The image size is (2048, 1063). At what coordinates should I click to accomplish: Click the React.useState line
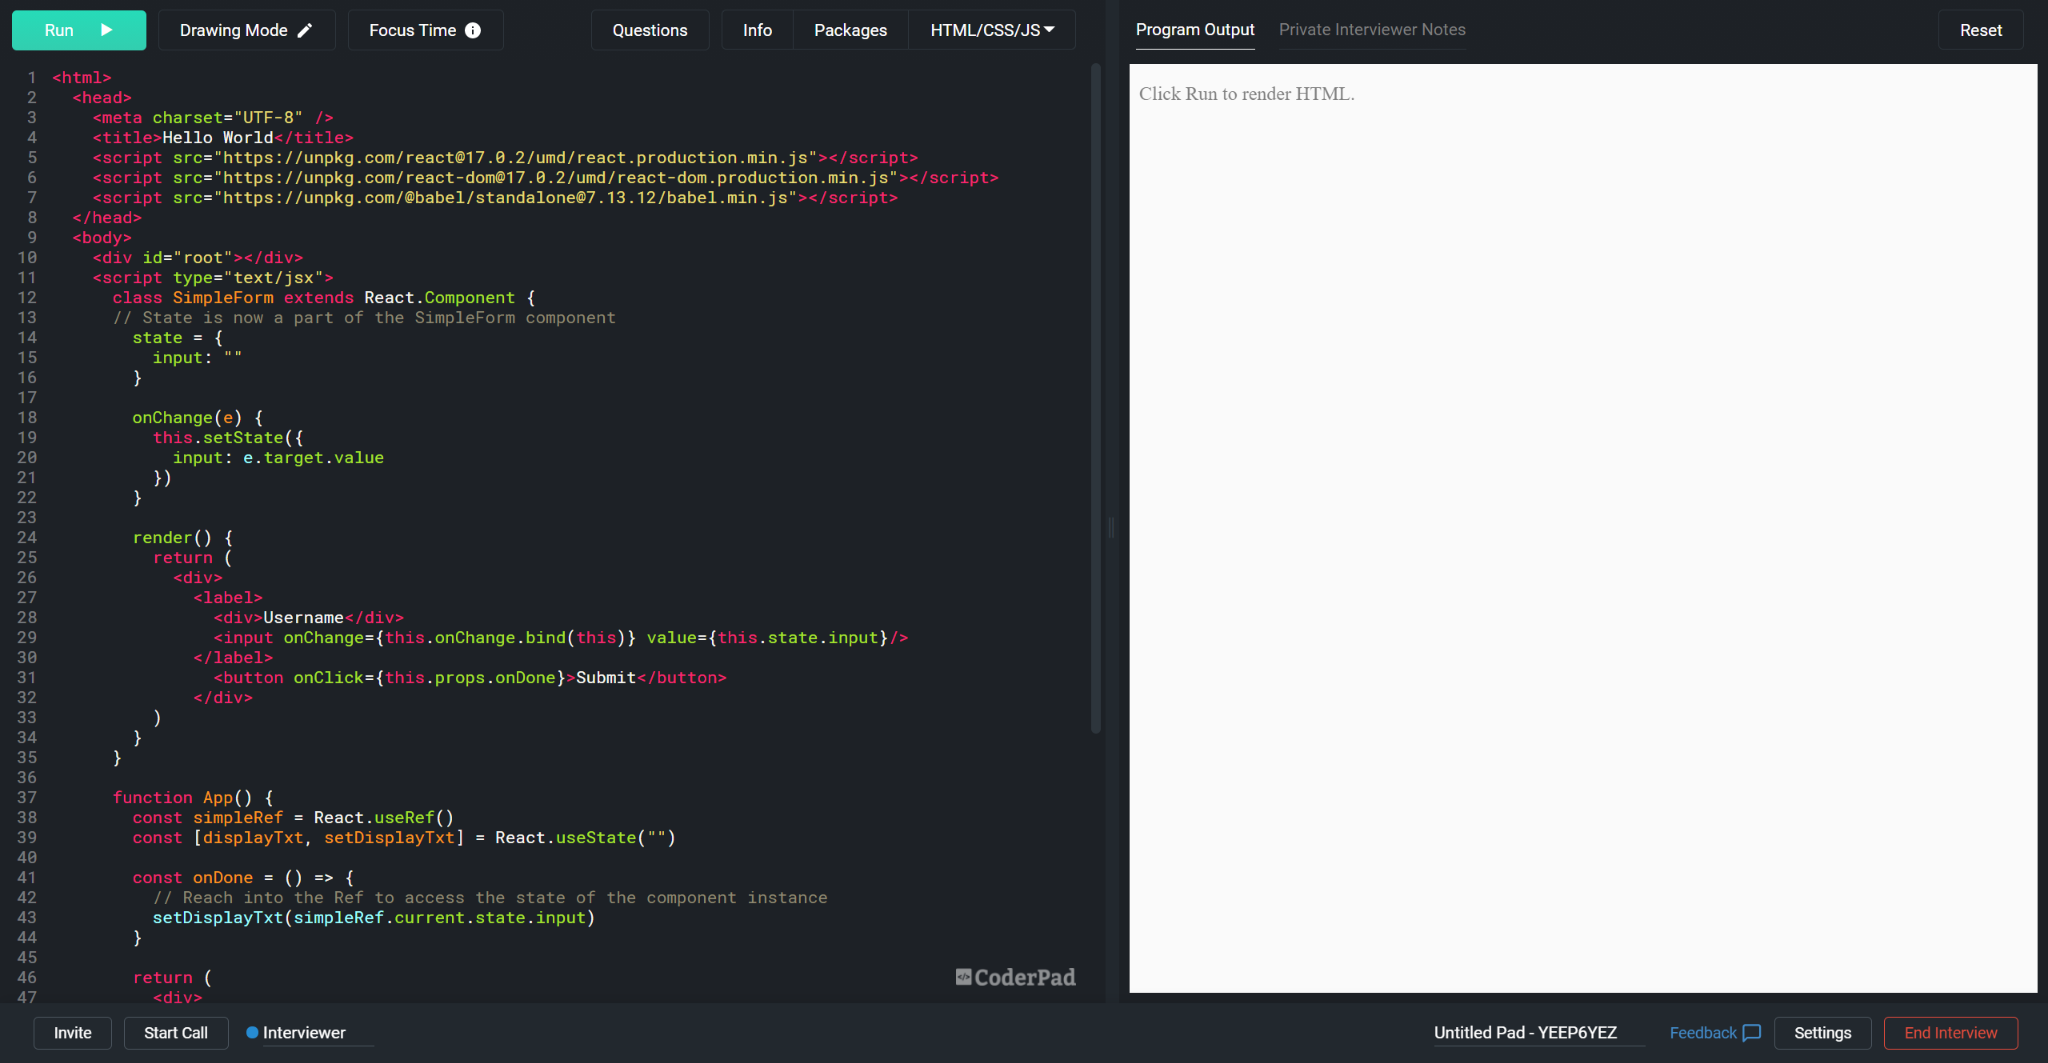(404, 838)
